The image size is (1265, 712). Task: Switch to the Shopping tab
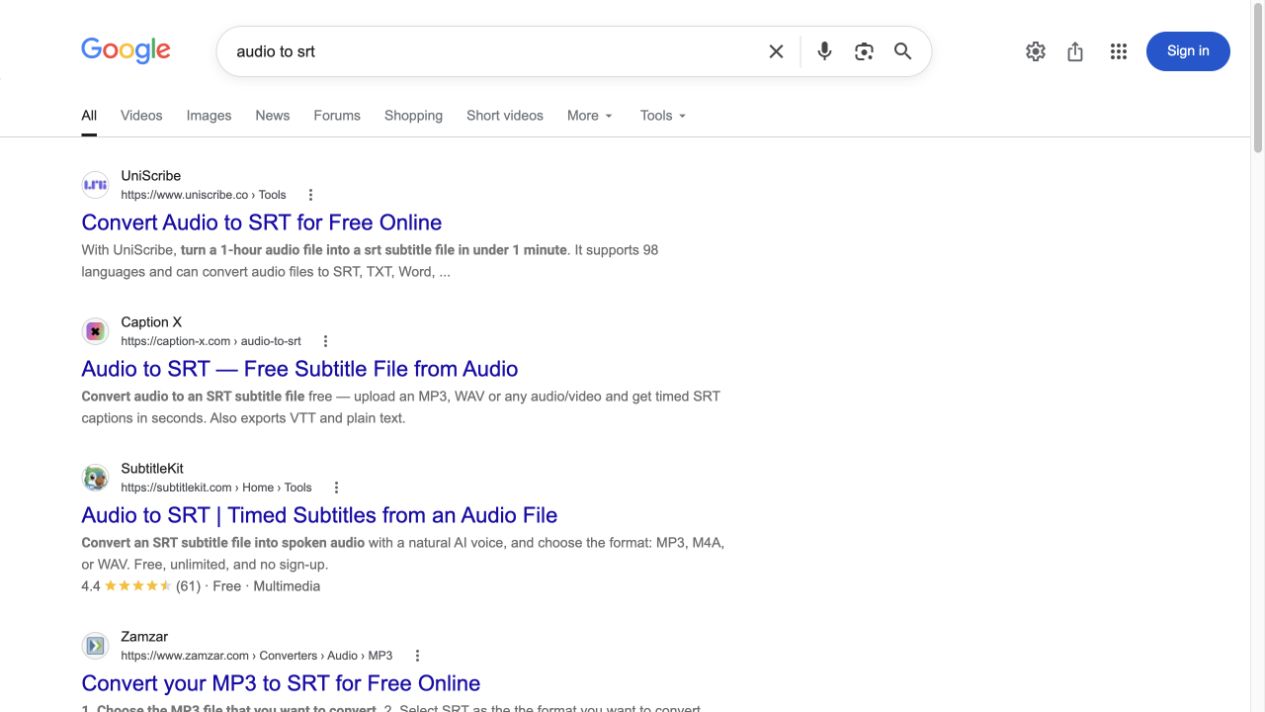pyautogui.click(x=413, y=115)
